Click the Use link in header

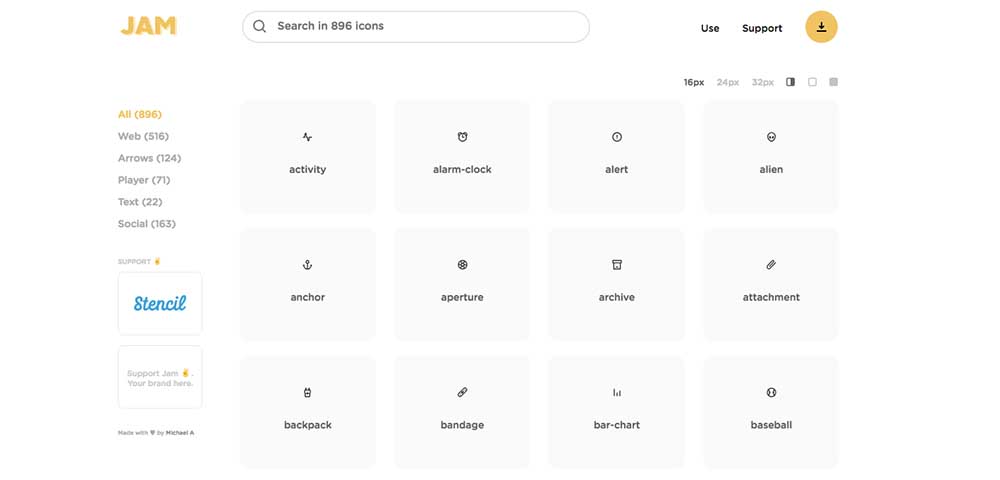click(x=710, y=28)
